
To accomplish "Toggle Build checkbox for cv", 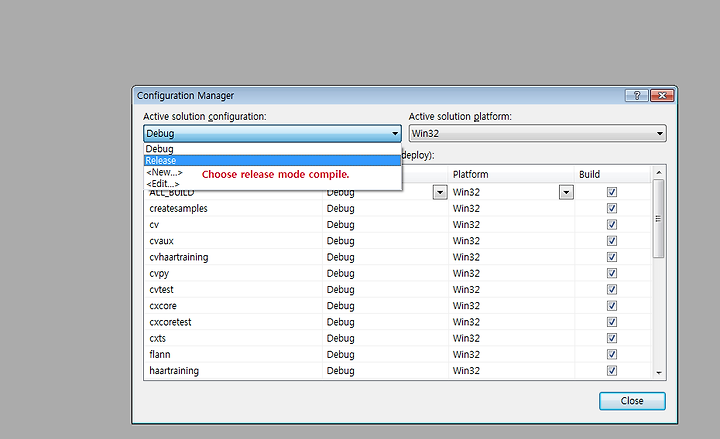I will [612, 225].
